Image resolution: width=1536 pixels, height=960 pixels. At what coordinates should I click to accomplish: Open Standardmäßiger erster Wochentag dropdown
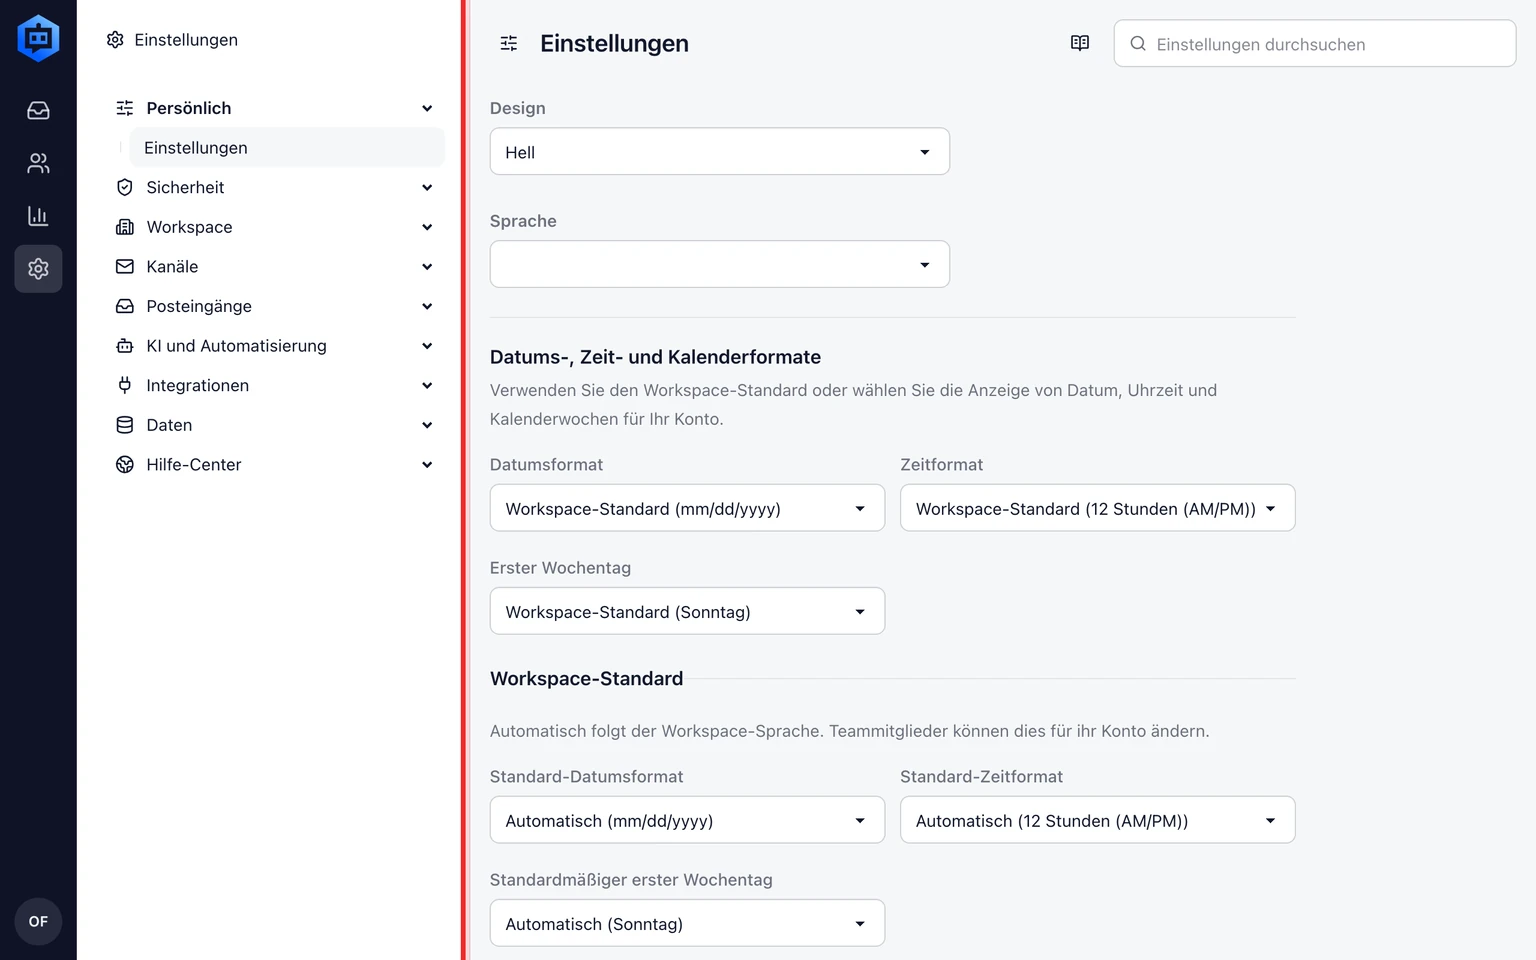click(687, 923)
